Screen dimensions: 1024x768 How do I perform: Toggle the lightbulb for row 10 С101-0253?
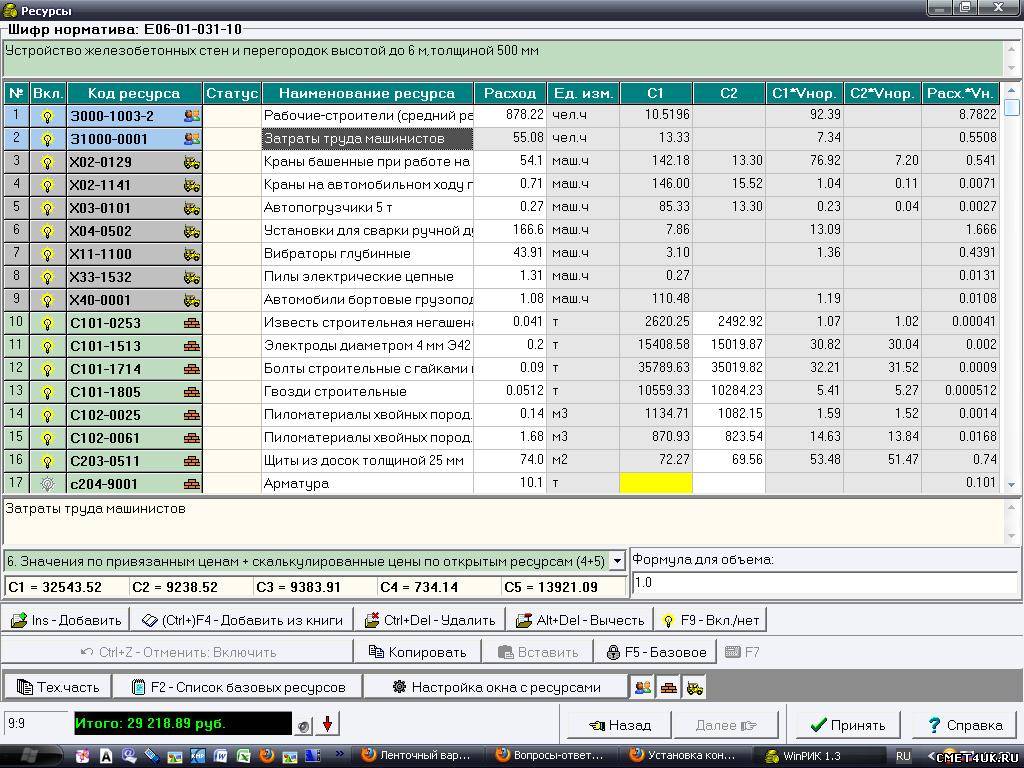coord(46,323)
